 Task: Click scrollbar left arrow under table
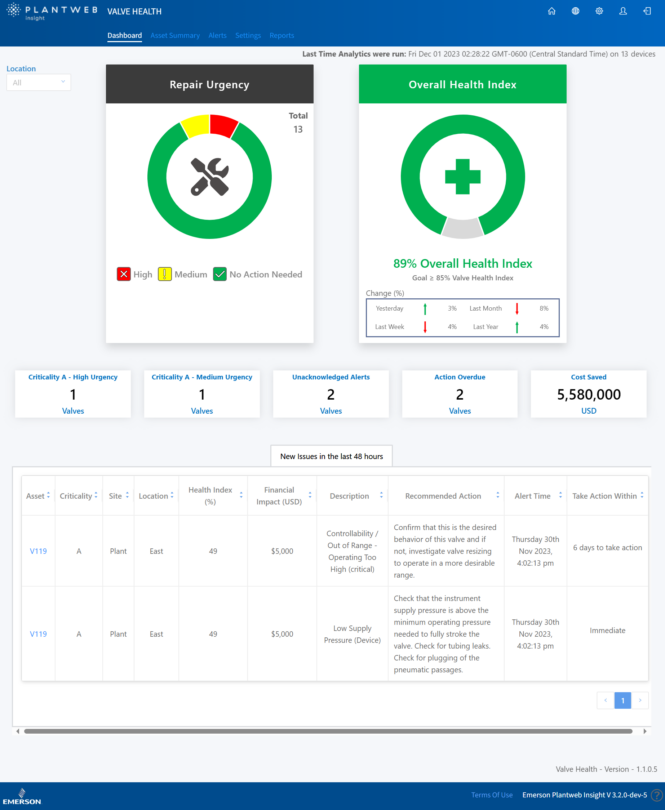[18, 731]
